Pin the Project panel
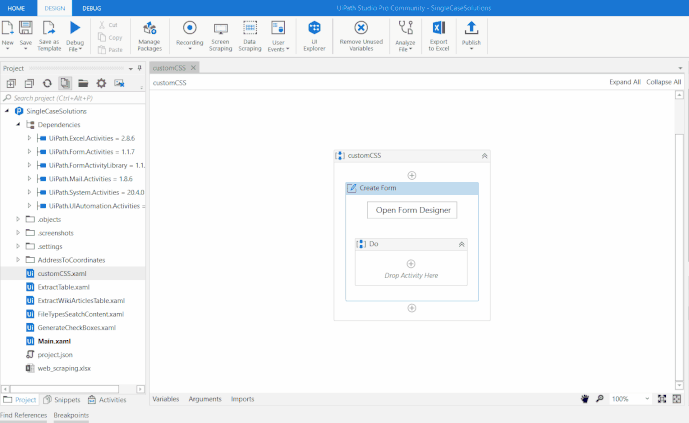 (x=140, y=68)
